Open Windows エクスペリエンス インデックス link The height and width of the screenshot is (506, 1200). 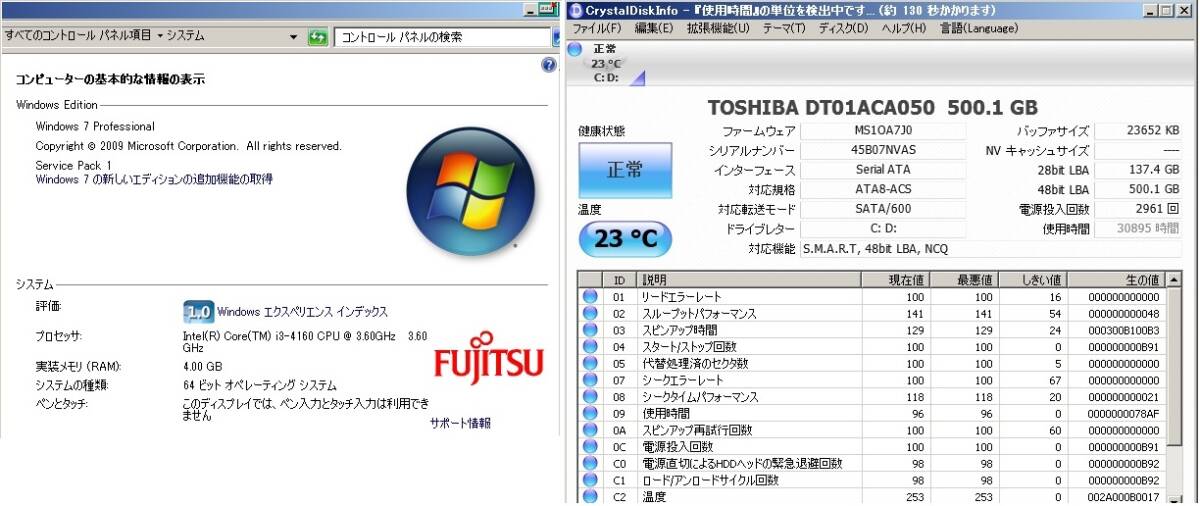(x=302, y=312)
